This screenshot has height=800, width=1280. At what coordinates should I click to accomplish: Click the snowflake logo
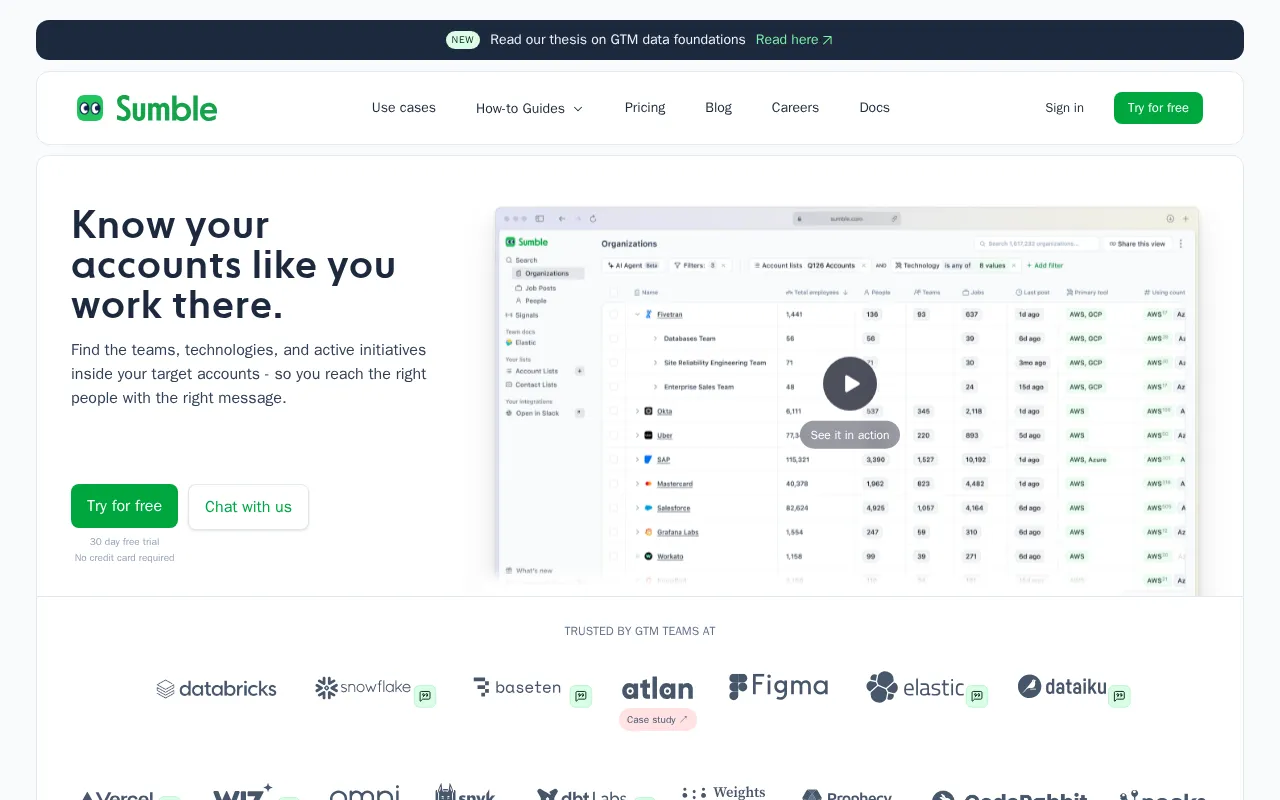(363, 688)
